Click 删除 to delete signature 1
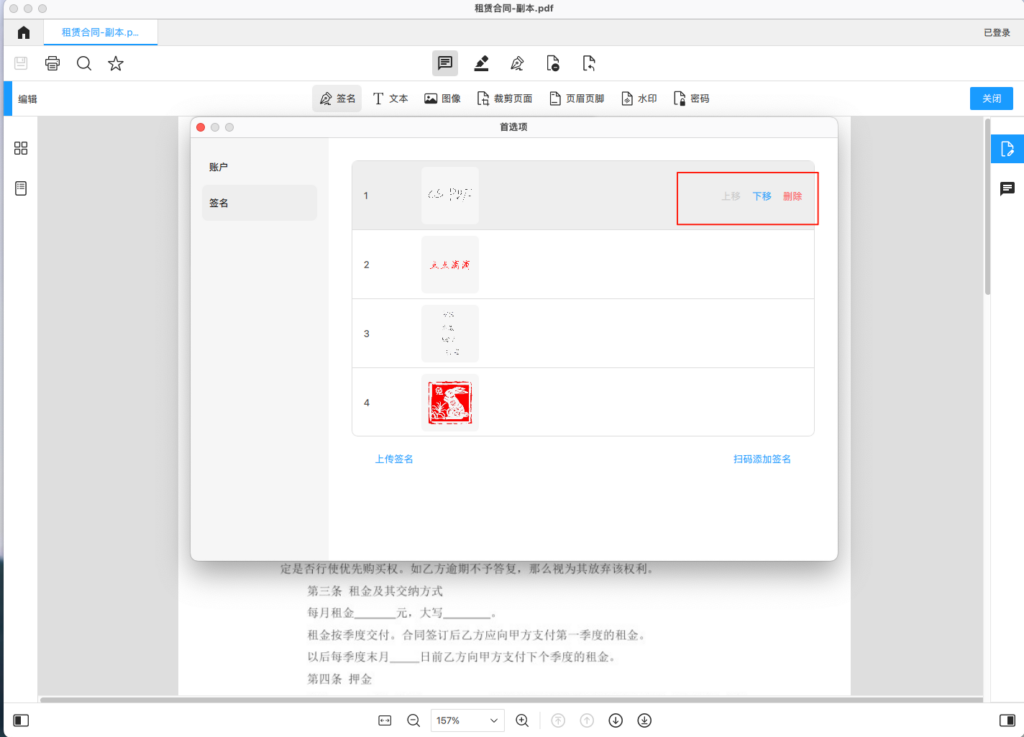The image size is (1024, 737). pyautogui.click(x=792, y=196)
